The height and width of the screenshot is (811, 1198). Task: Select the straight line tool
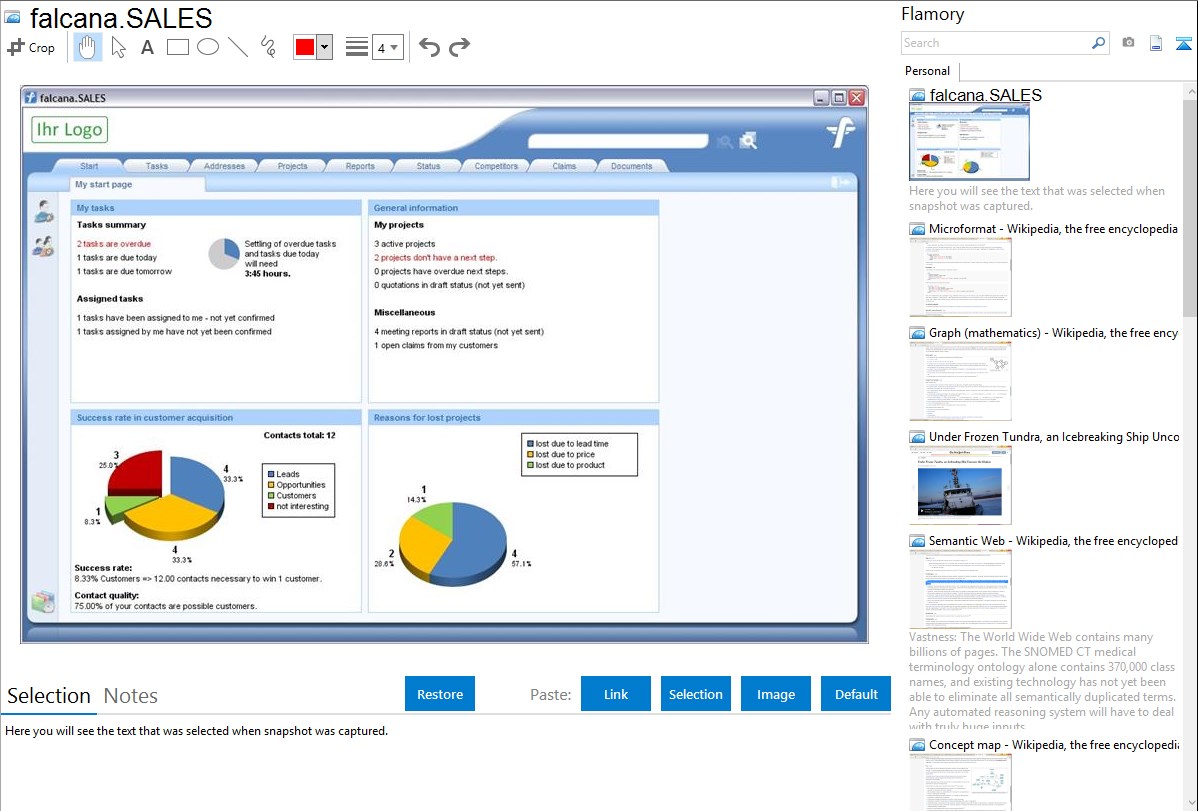(x=238, y=47)
